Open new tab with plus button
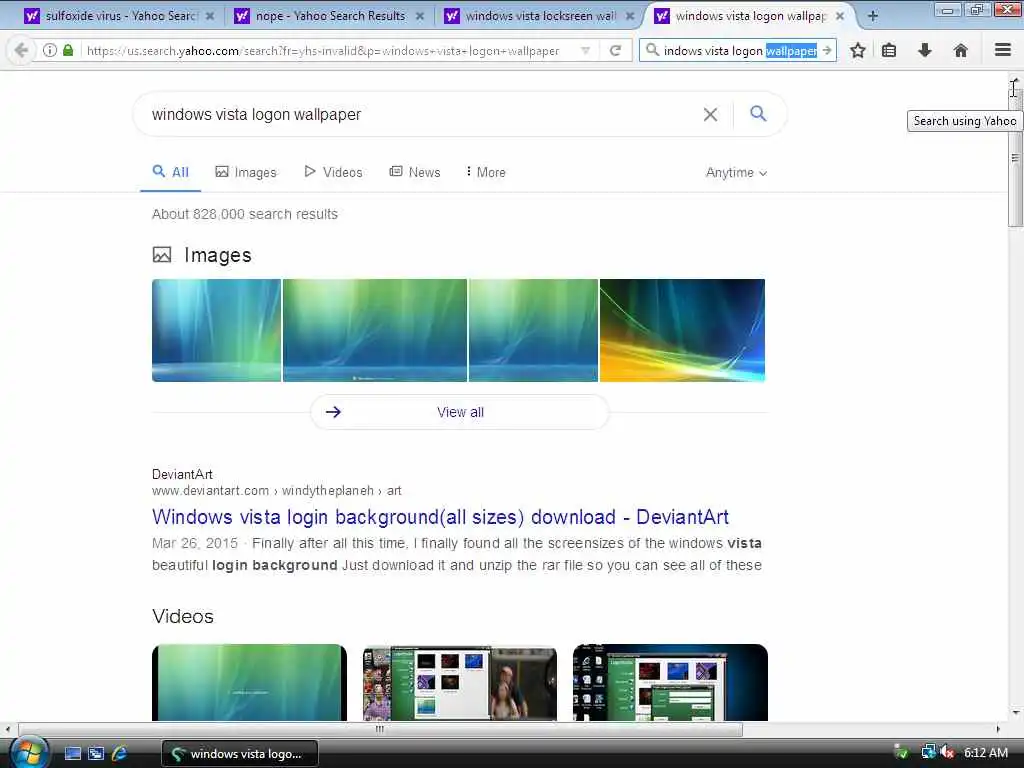1024x768 pixels. click(x=873, y=16)
